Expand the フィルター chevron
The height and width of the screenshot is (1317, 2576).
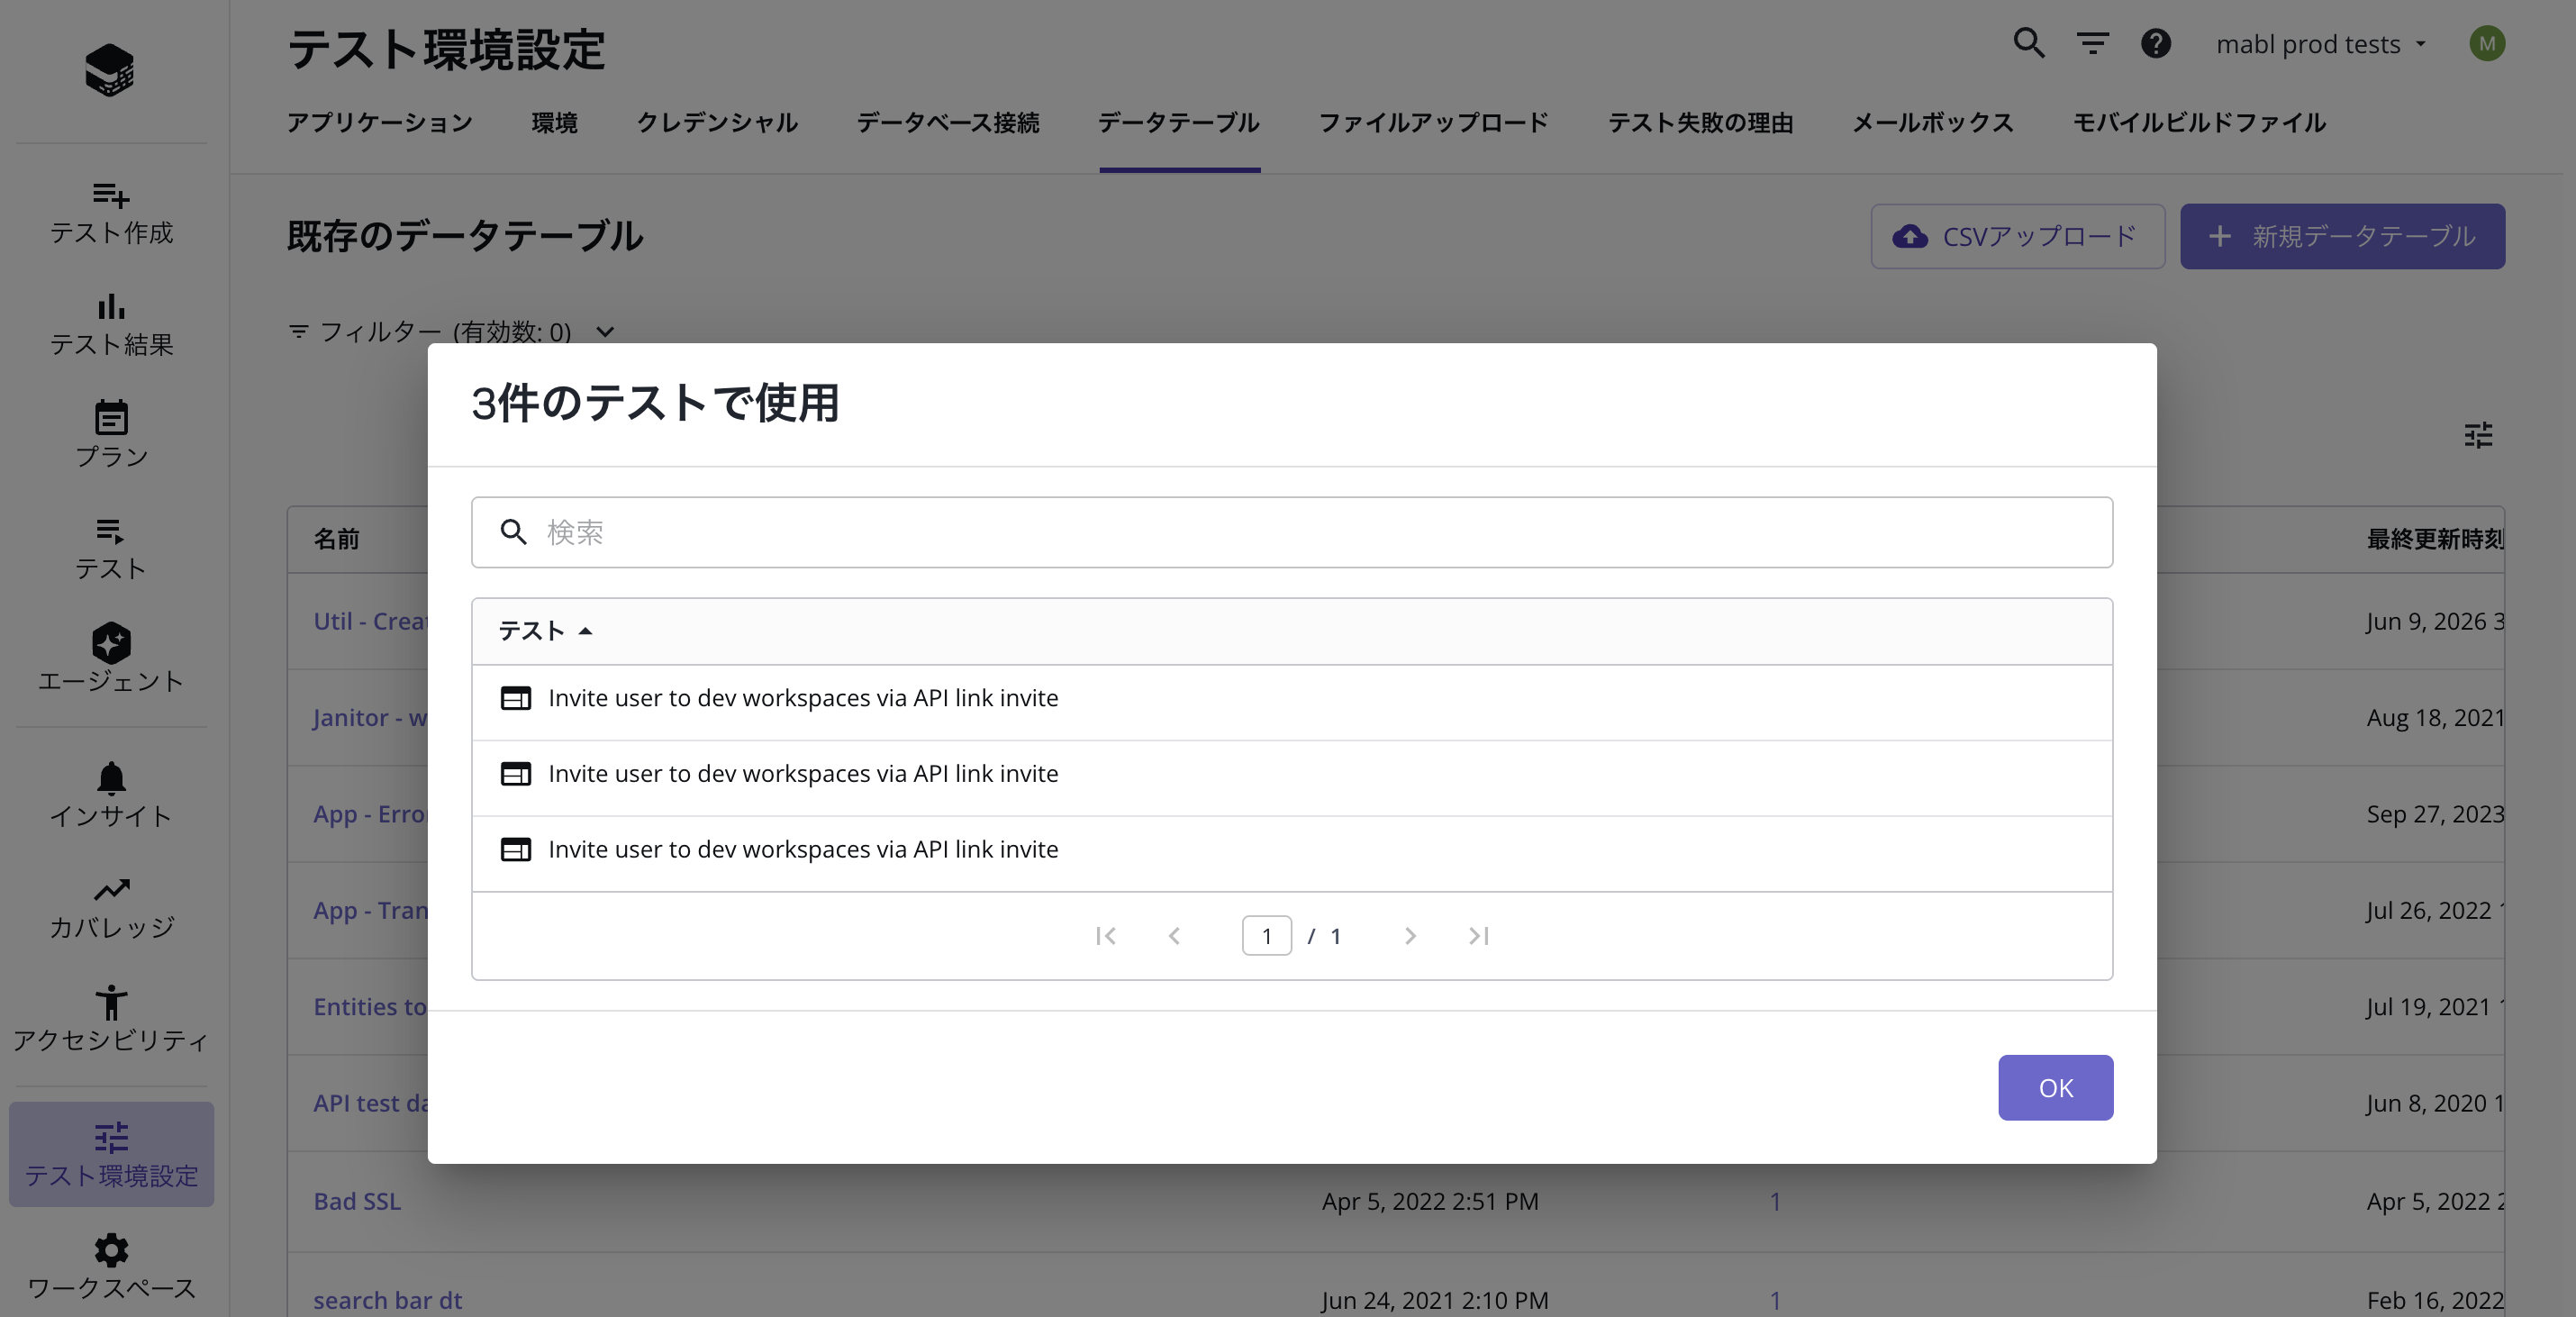click(x=606, y=332)
